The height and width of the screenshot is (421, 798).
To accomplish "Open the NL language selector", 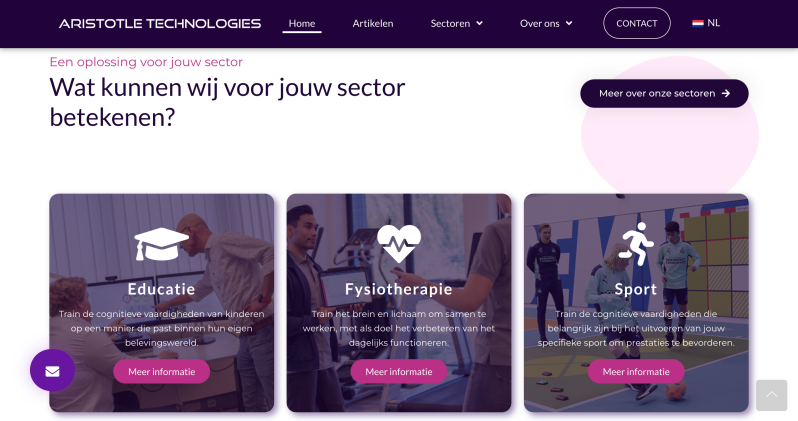I will 706,23.
